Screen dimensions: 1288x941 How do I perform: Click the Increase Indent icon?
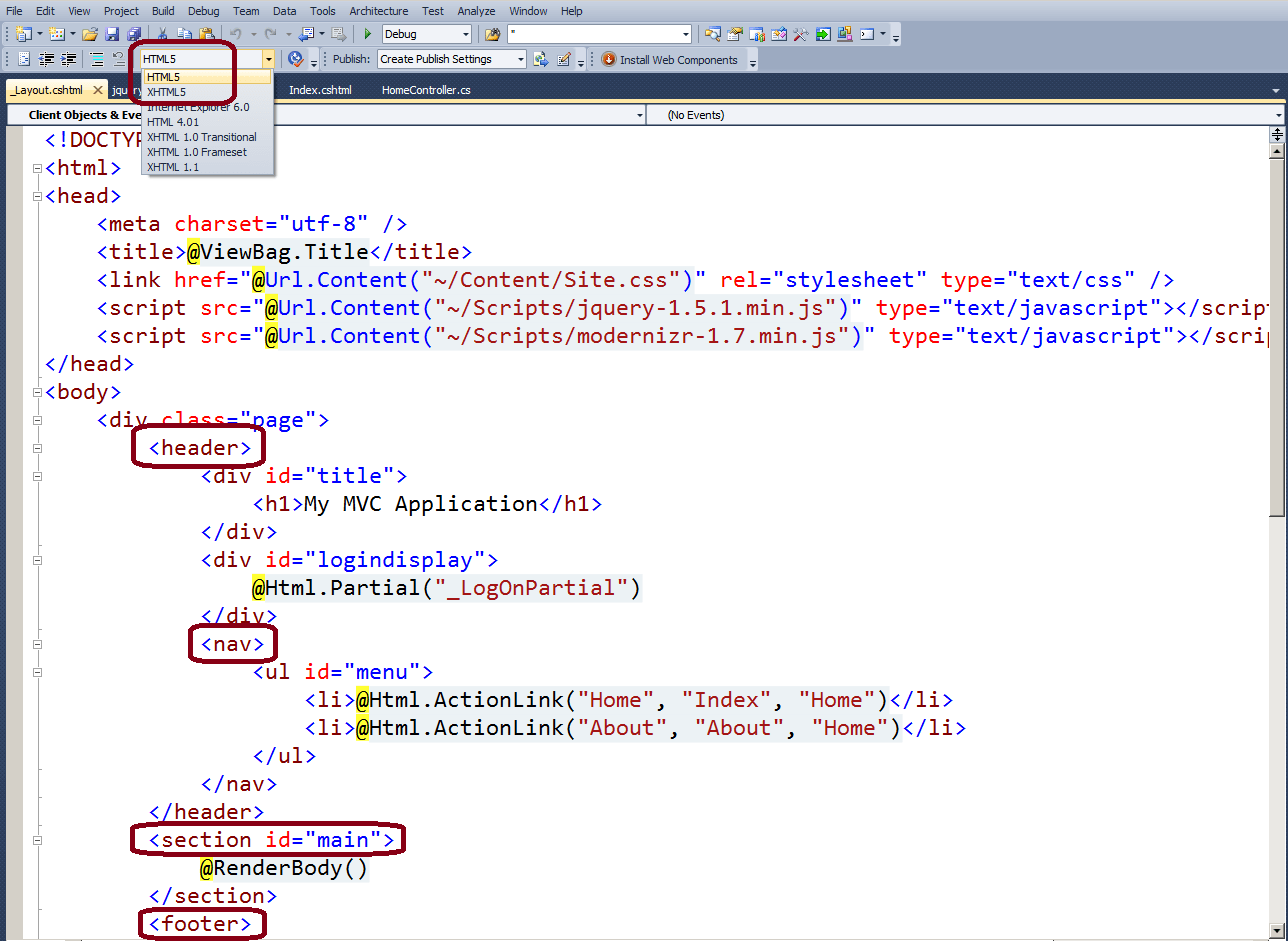click(68, 59)
